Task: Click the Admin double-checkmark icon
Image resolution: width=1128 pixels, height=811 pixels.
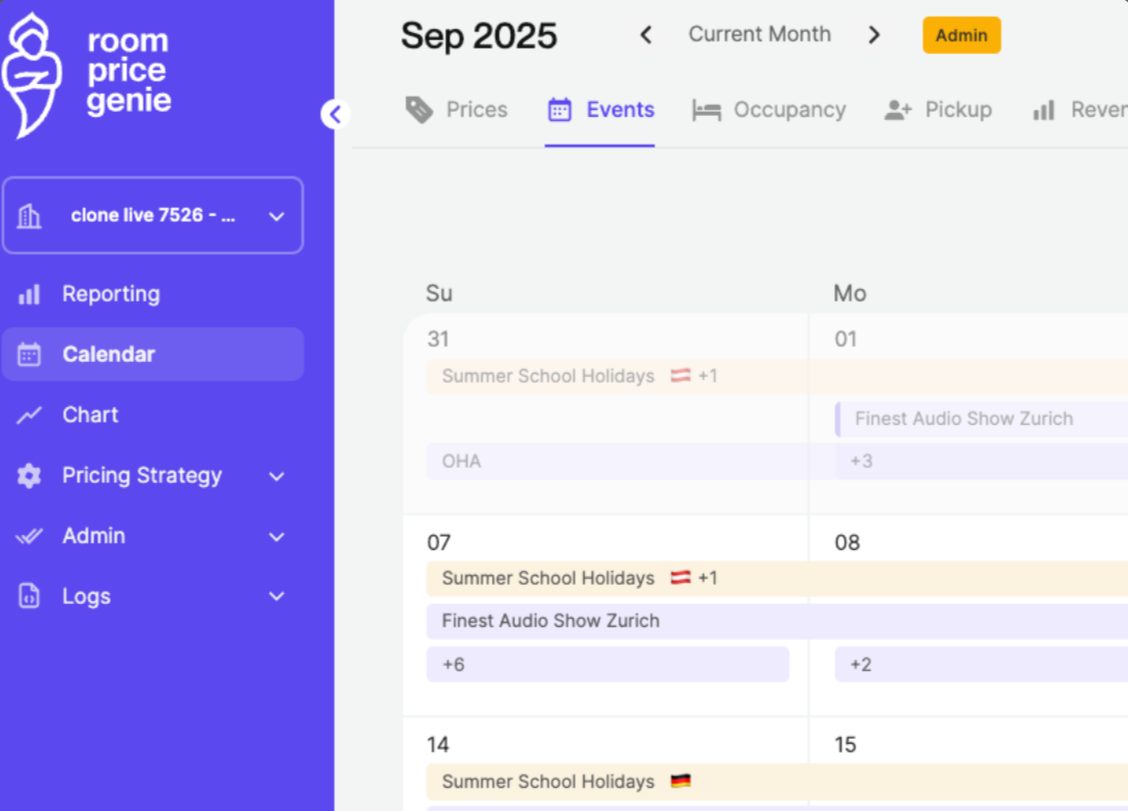Action: point(29,537)
